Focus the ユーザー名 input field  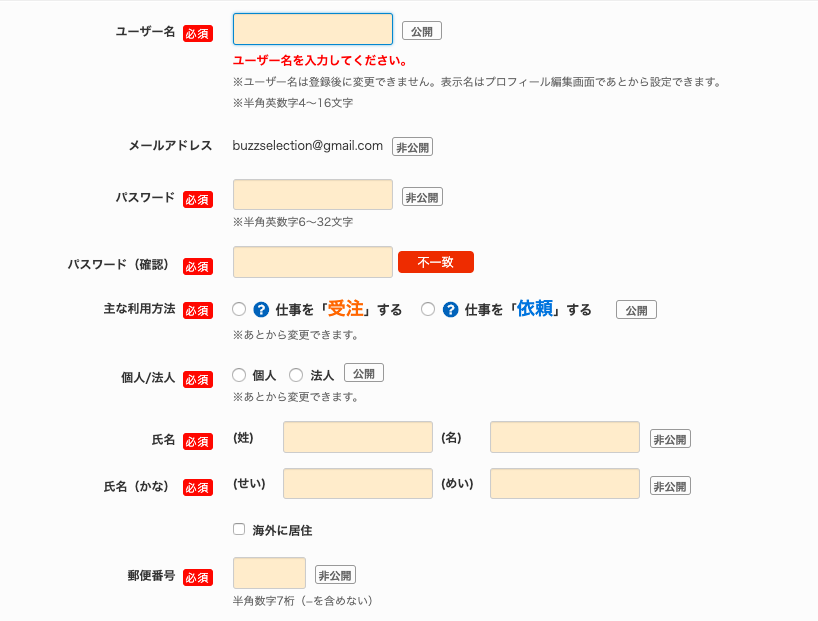(313, 29)
